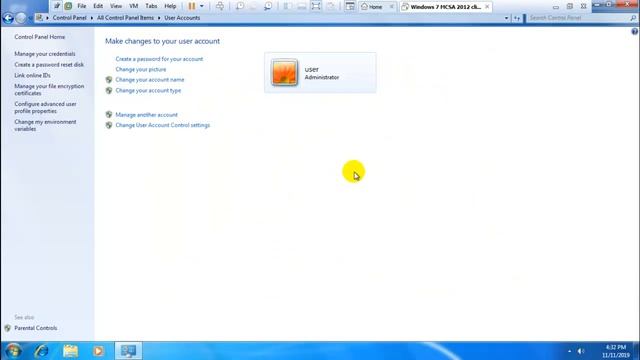
Task: Click the search magnifier icon
Action: pos(633,18)
